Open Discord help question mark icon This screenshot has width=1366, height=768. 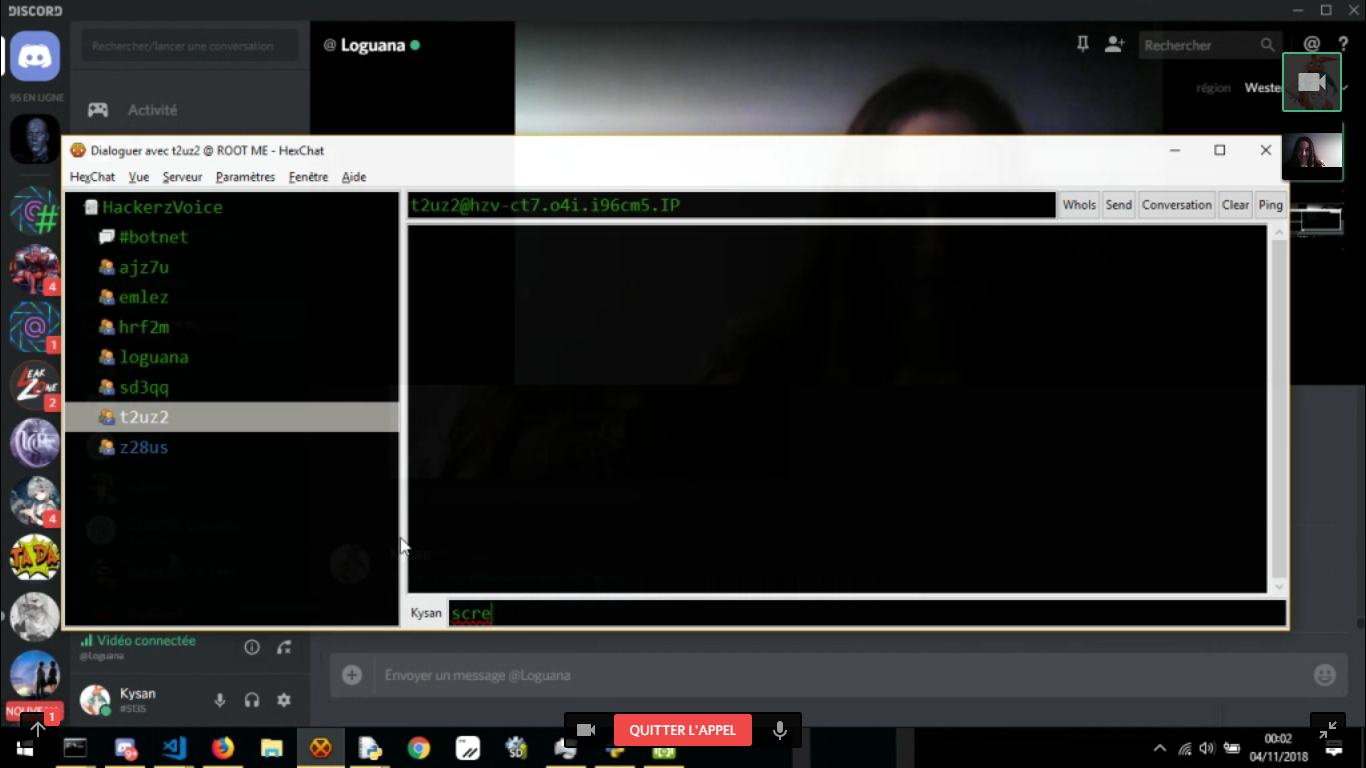pyautogui.click(x=1344, y=45)
